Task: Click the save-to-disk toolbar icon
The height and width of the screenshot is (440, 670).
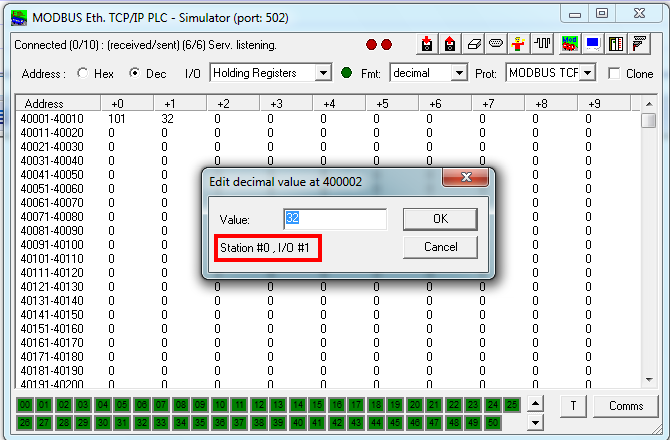Action: pos(426,44)
